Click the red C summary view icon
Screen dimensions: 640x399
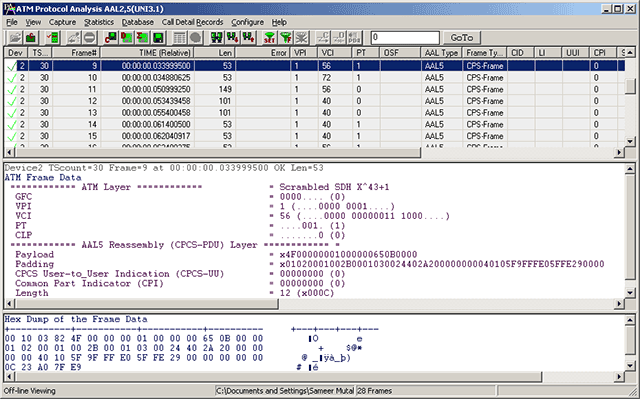pyautogui.click(x=111, y=38)
